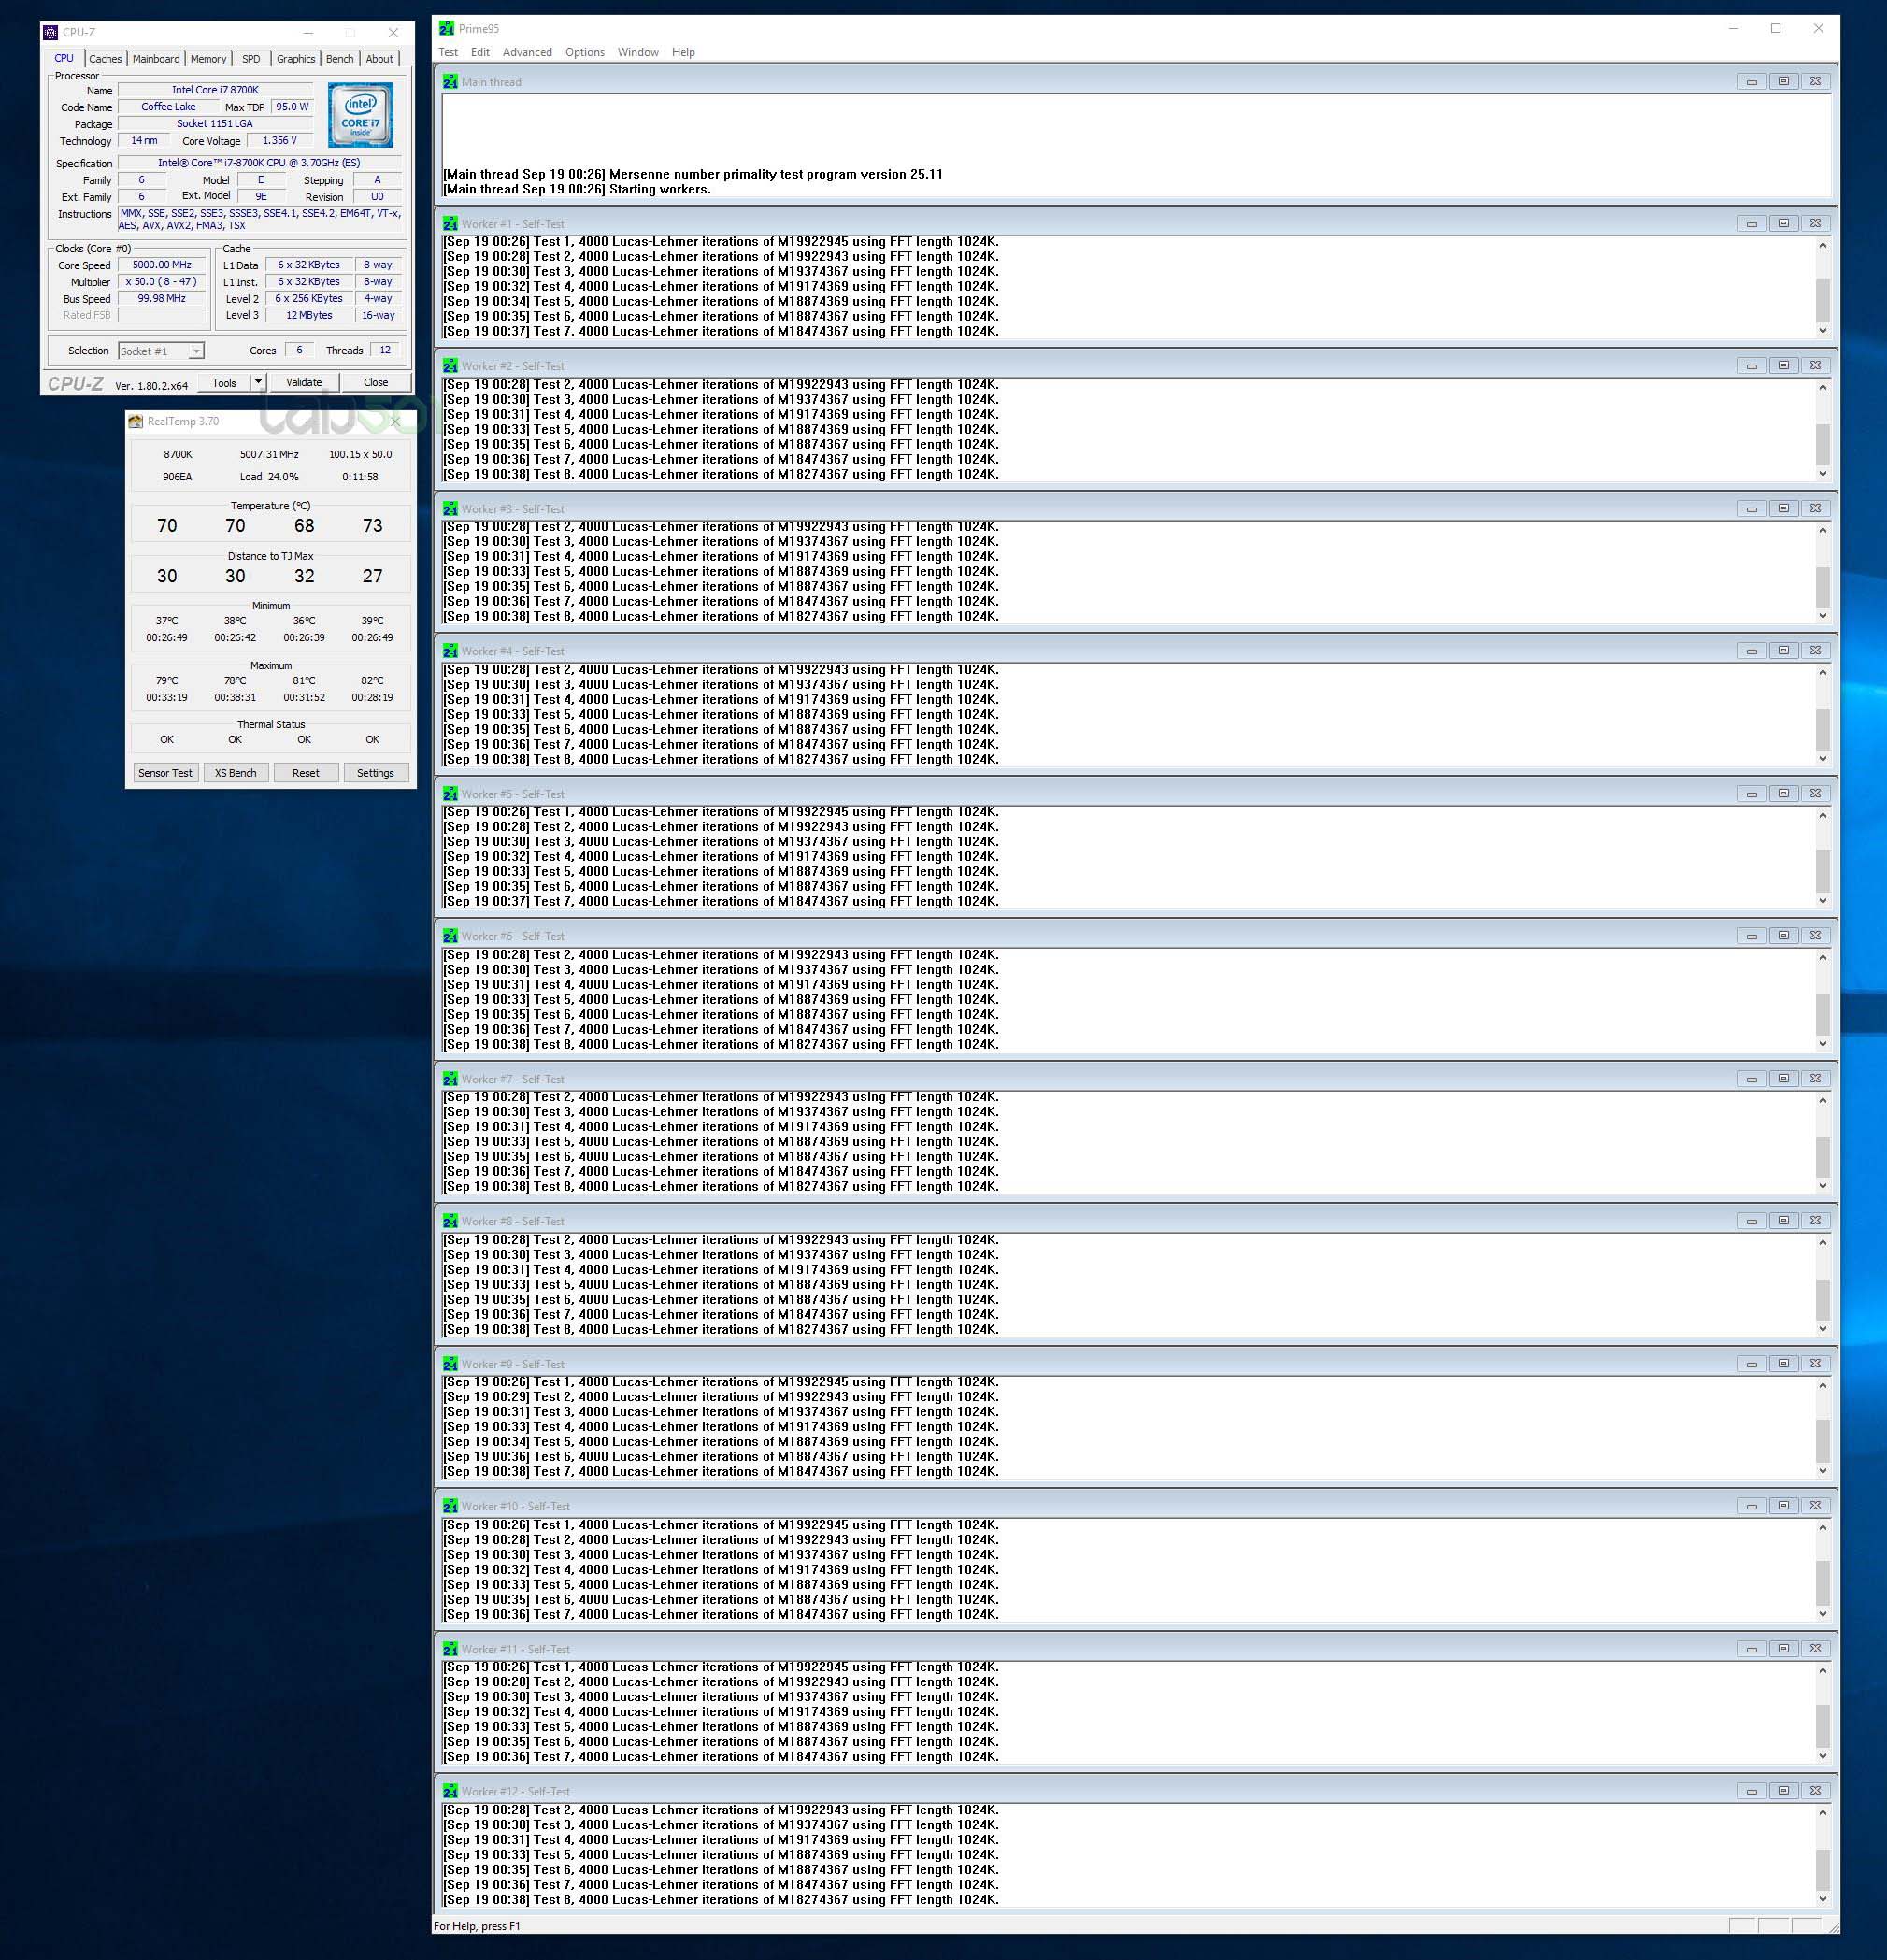The height and width of the screenshot is (1960, 1887).
Task: Click the Worker #8 scrollbar thumb
Action: pyautogui.click(x=1822, y=1298)
